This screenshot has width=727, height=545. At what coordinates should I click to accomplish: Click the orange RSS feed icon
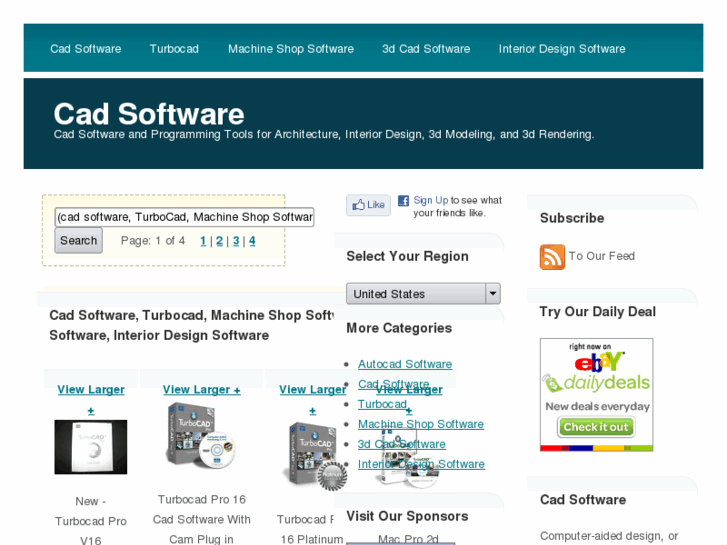click(x=552, y=257)
